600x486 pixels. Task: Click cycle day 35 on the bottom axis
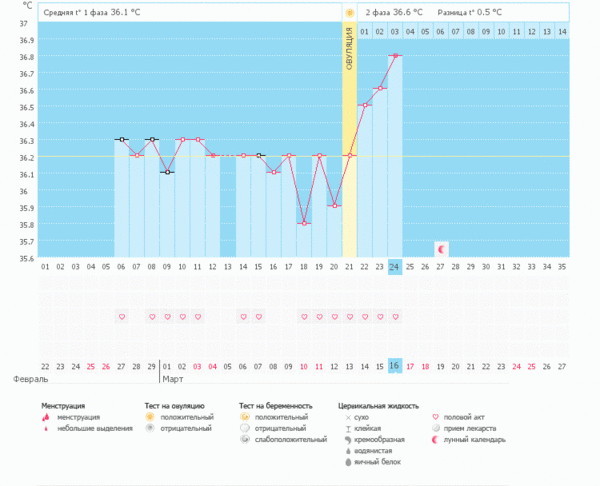pyautogui.click(x=562, y=267)
